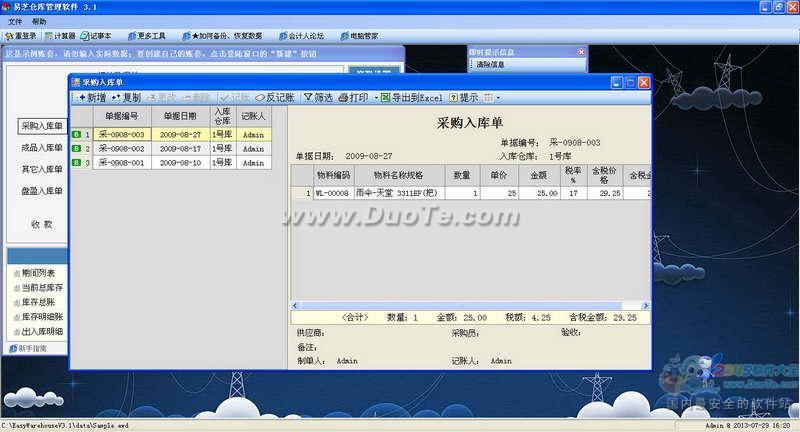Click the detail grid scroll-right arrow
The height and width of the screenshot is (432, 800).
pyautogui.click(x=645, y=306)
